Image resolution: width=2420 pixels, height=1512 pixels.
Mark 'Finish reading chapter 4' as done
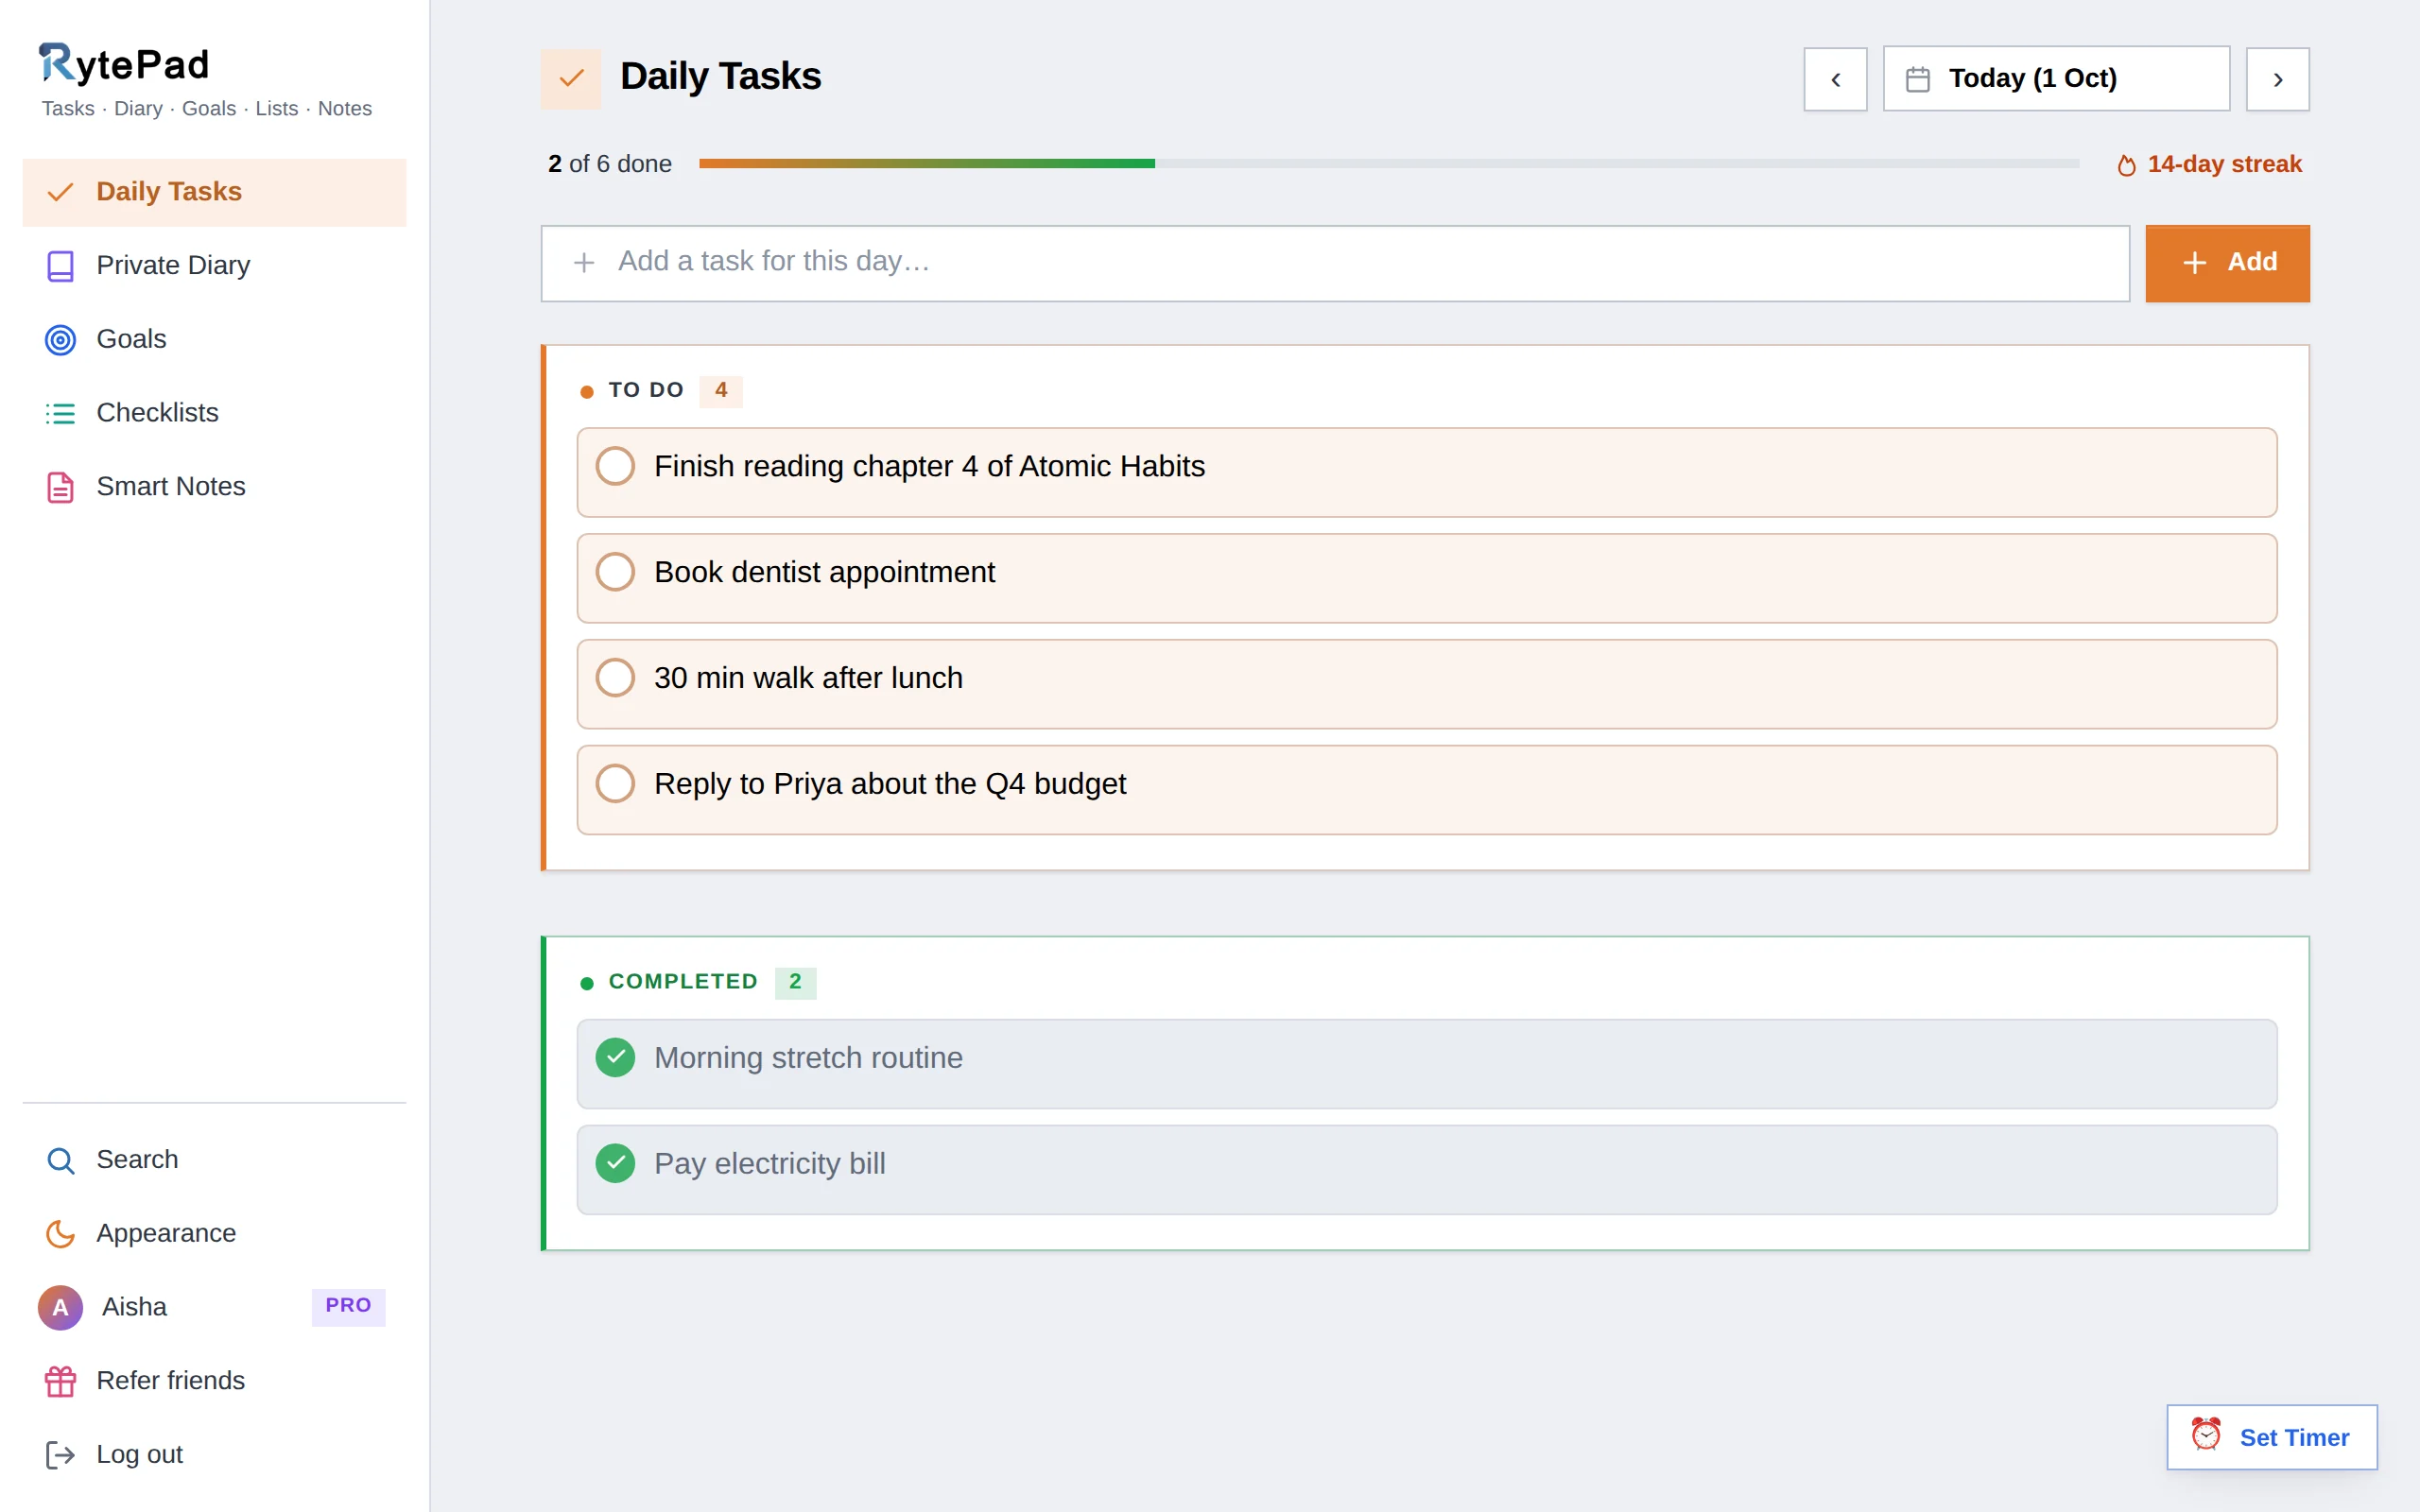(x=615, y=466)
